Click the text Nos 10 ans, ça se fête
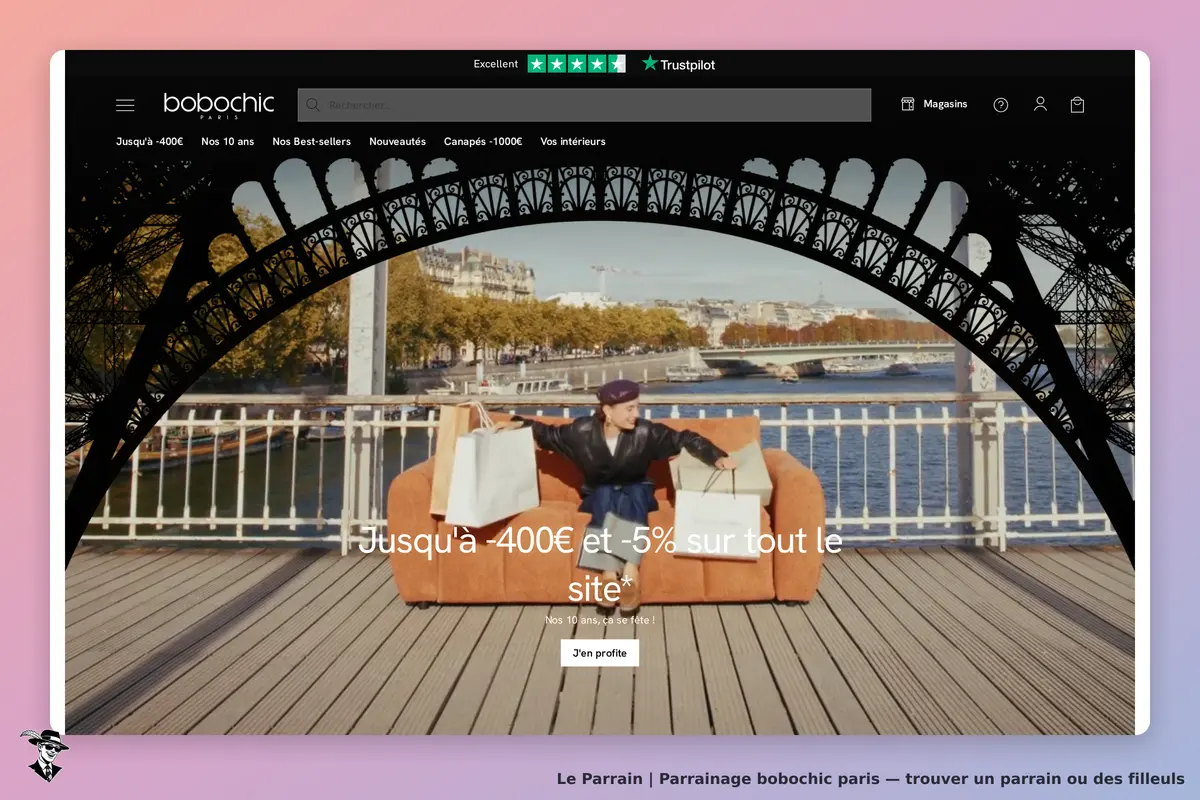Viewport: 1200px width, 800px height. click(x=600, y=620)
